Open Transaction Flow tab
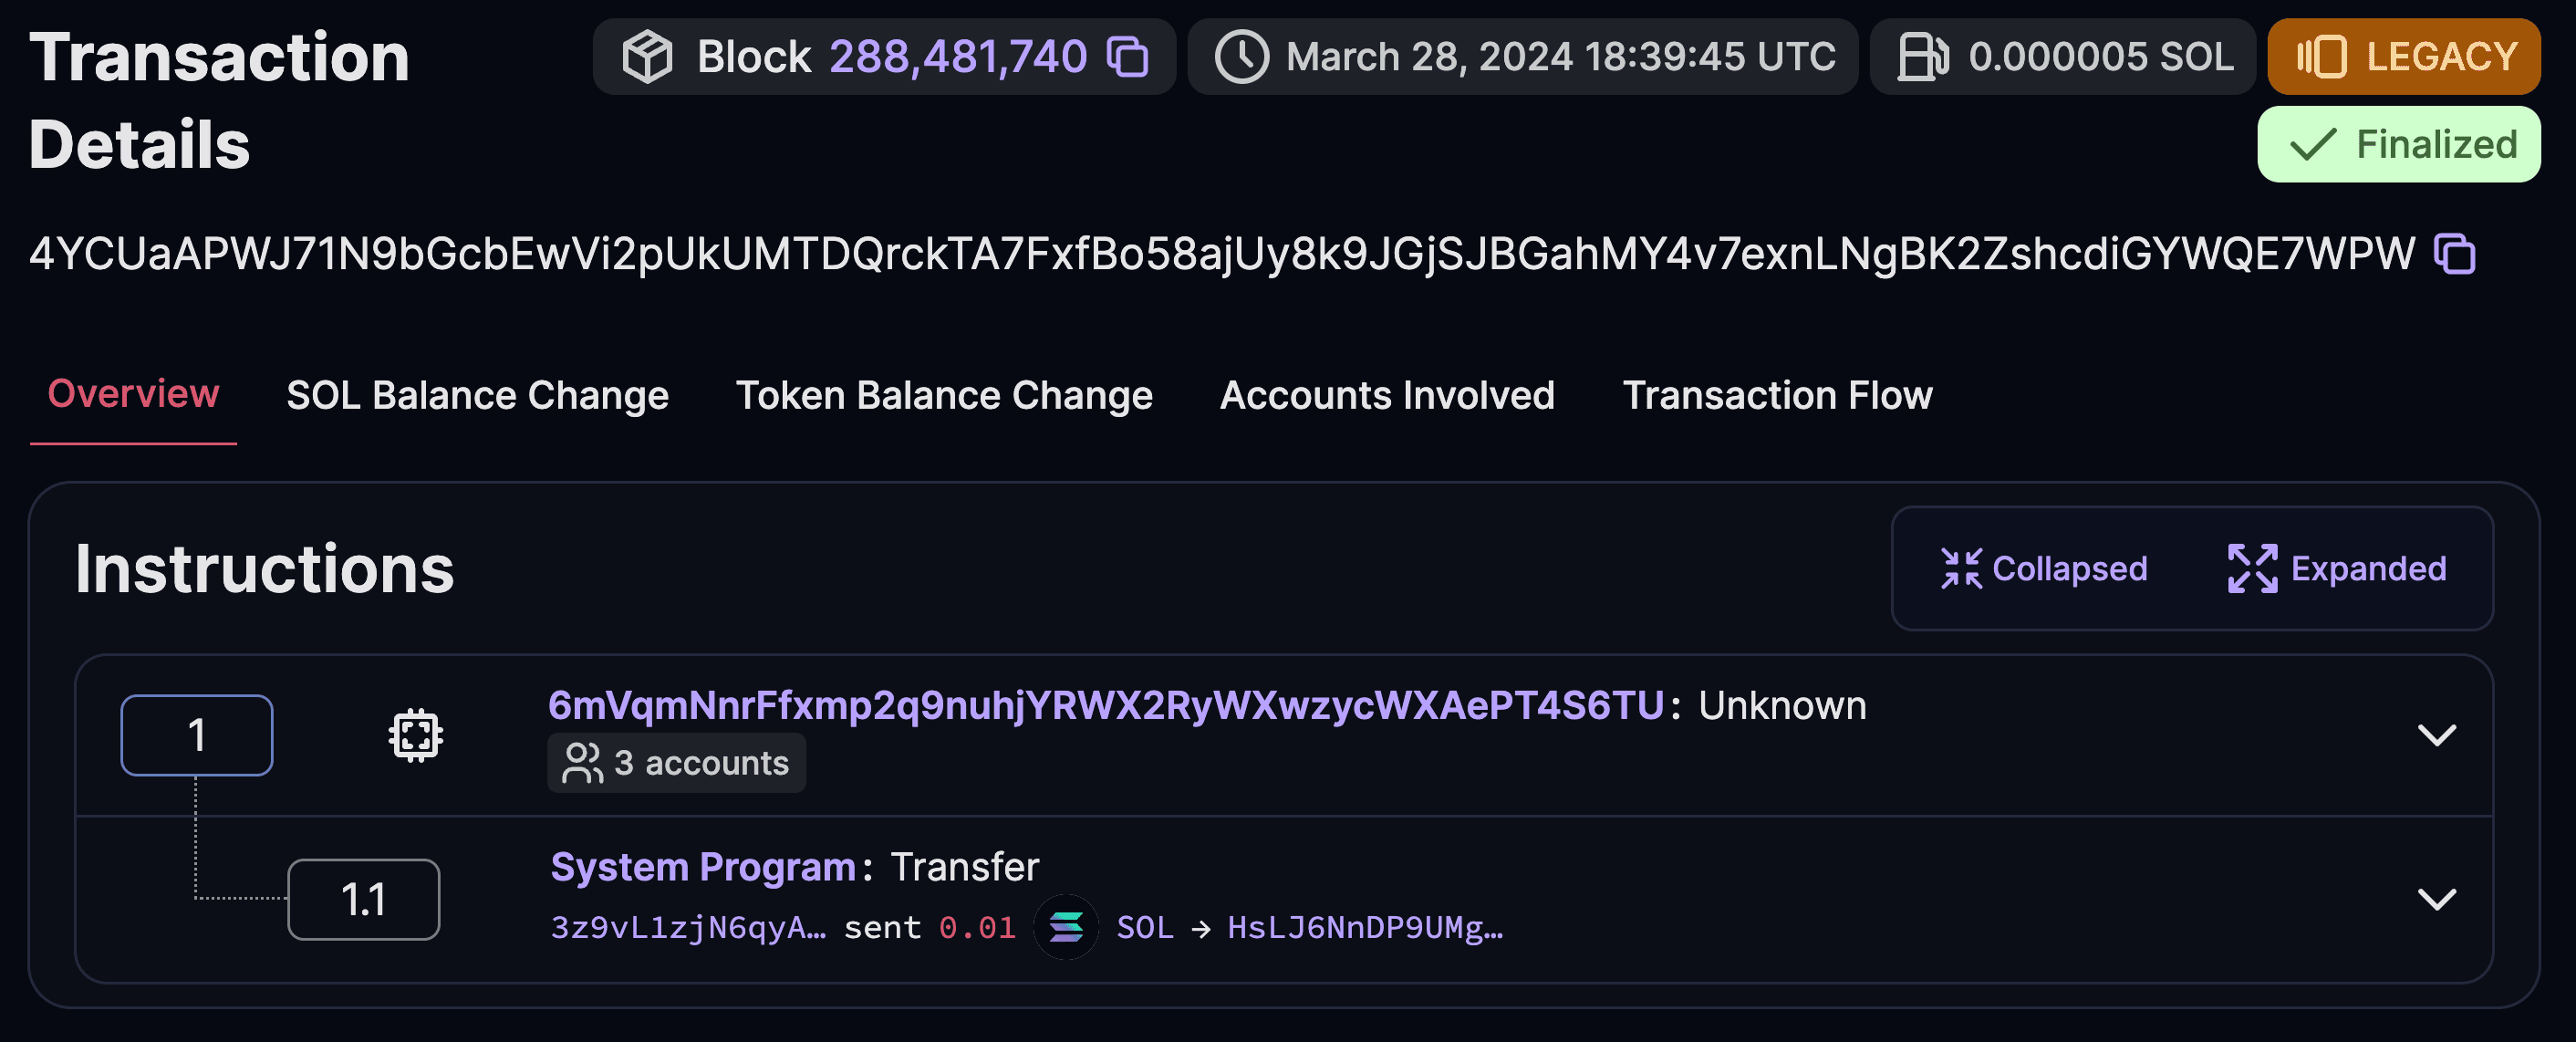Screen dimensions: 2576x1042 coord(1776,393)
